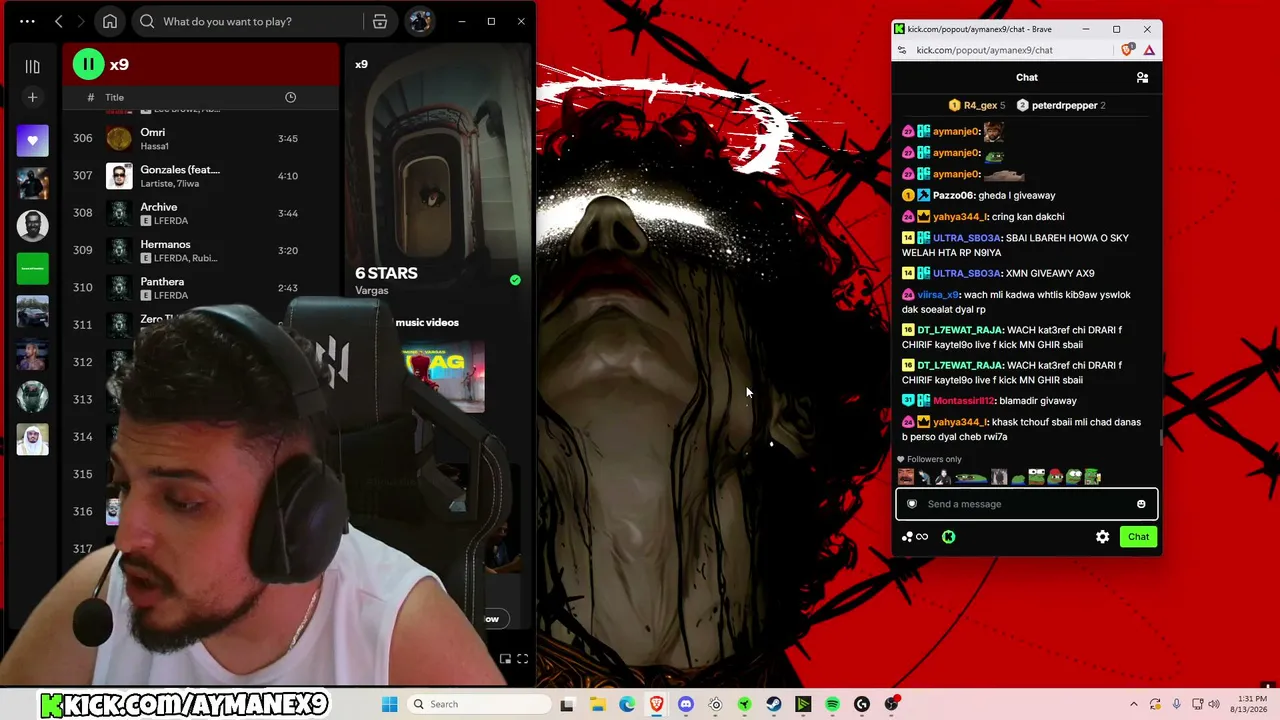Open site settings icon in Brave address bar

902,50
